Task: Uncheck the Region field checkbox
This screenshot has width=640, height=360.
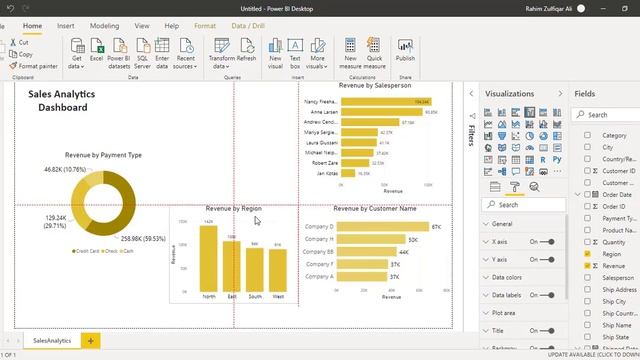Action: click(587, 253)
